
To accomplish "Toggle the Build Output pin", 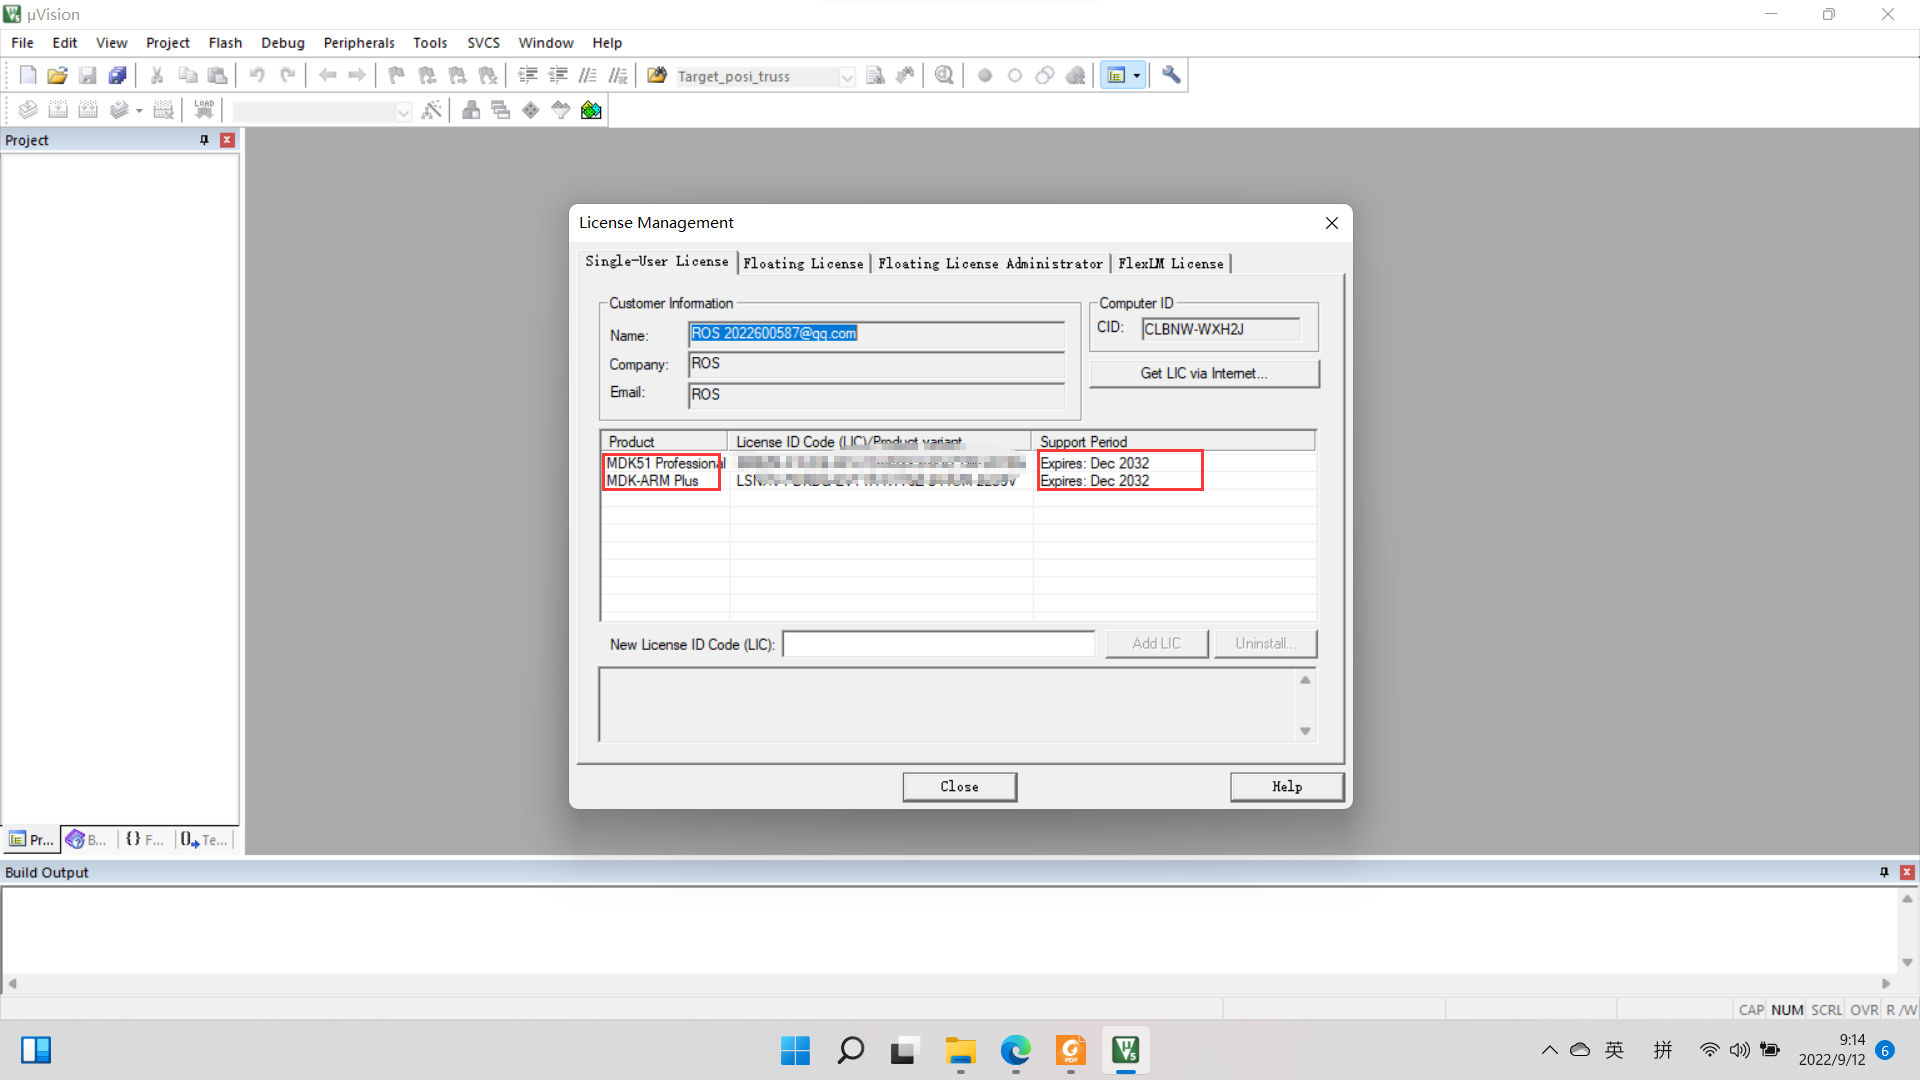I will [1884, 872].
